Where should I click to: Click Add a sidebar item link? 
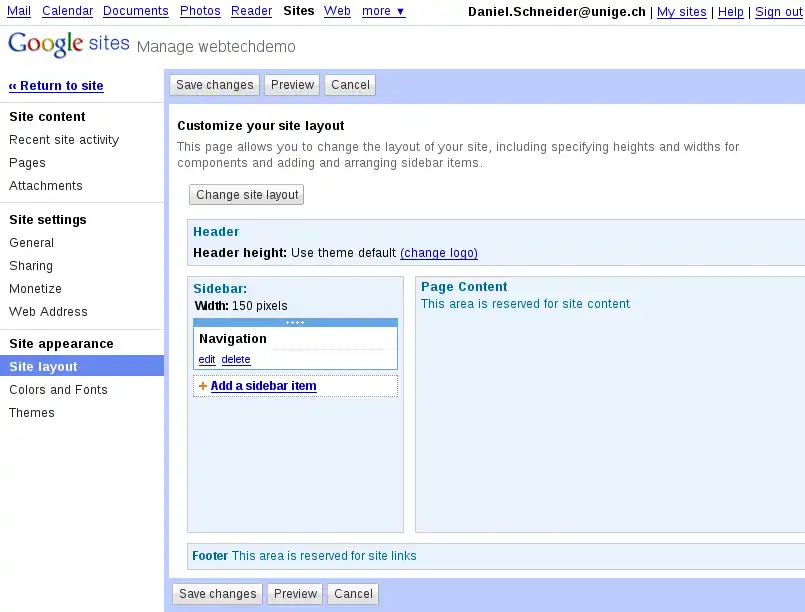tap(263, 386)
